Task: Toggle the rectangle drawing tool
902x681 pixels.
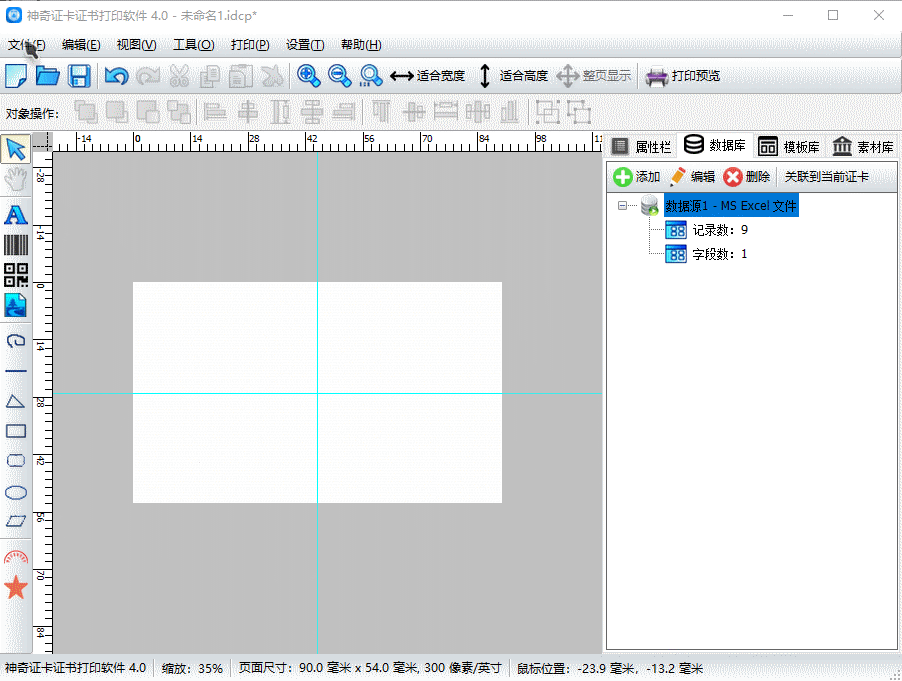Action: point(16,431)
